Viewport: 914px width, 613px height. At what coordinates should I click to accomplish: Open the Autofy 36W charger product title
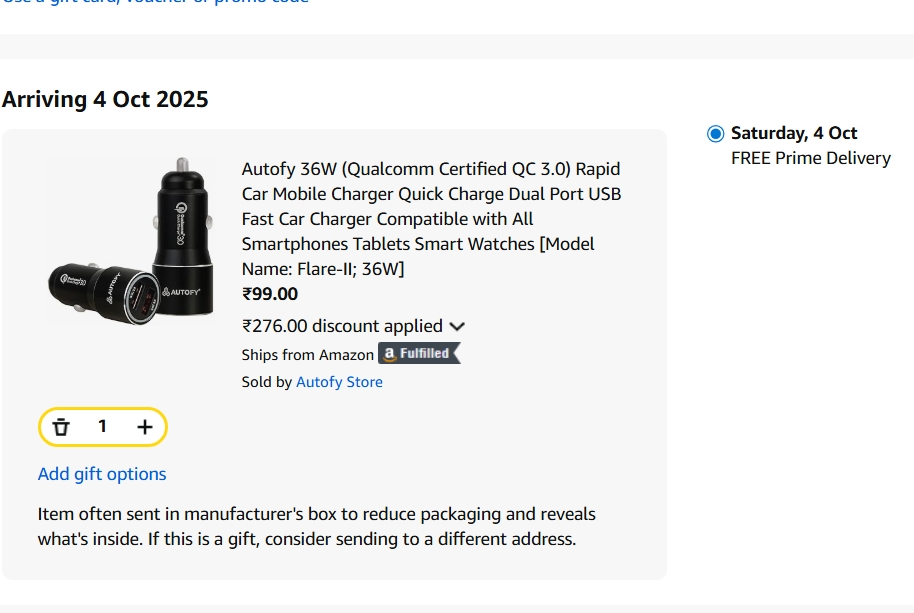click(430, 218)
